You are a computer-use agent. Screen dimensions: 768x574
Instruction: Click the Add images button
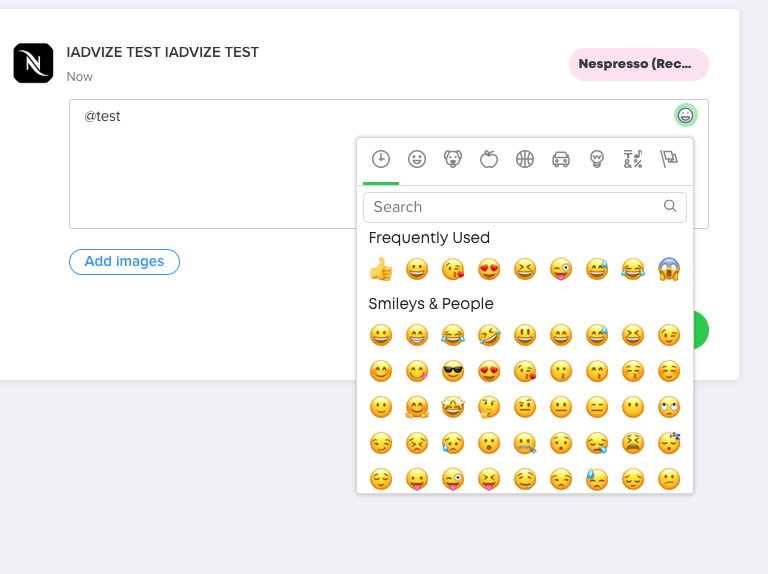(x=124, y=262)
